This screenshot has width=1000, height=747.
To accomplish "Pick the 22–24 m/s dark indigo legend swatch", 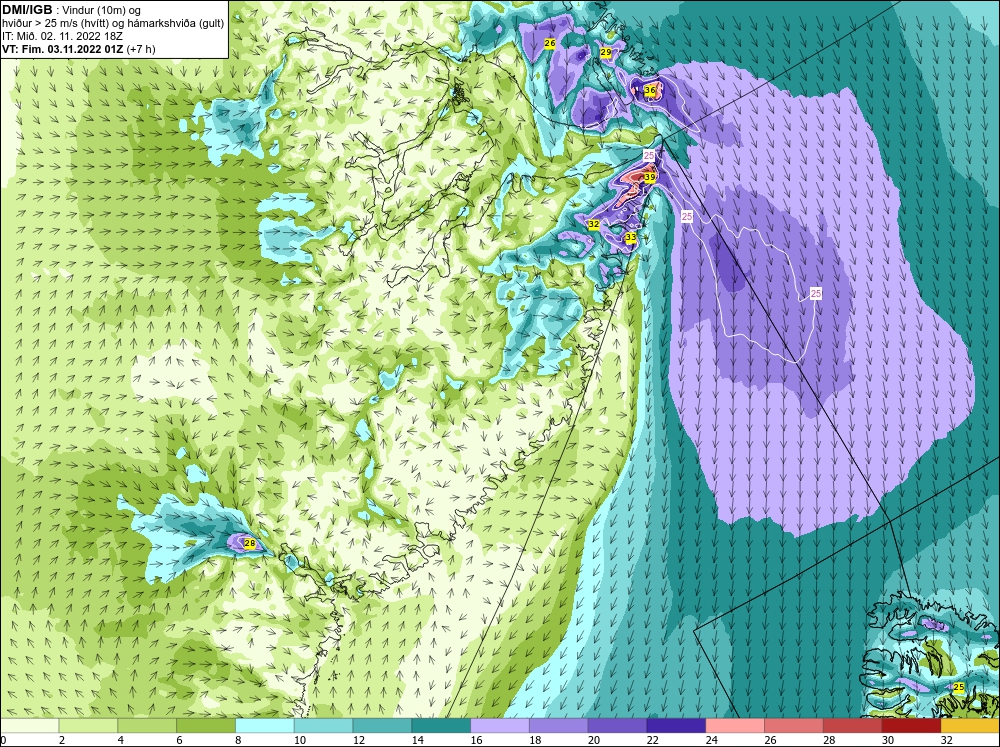I will coord(676,726).
